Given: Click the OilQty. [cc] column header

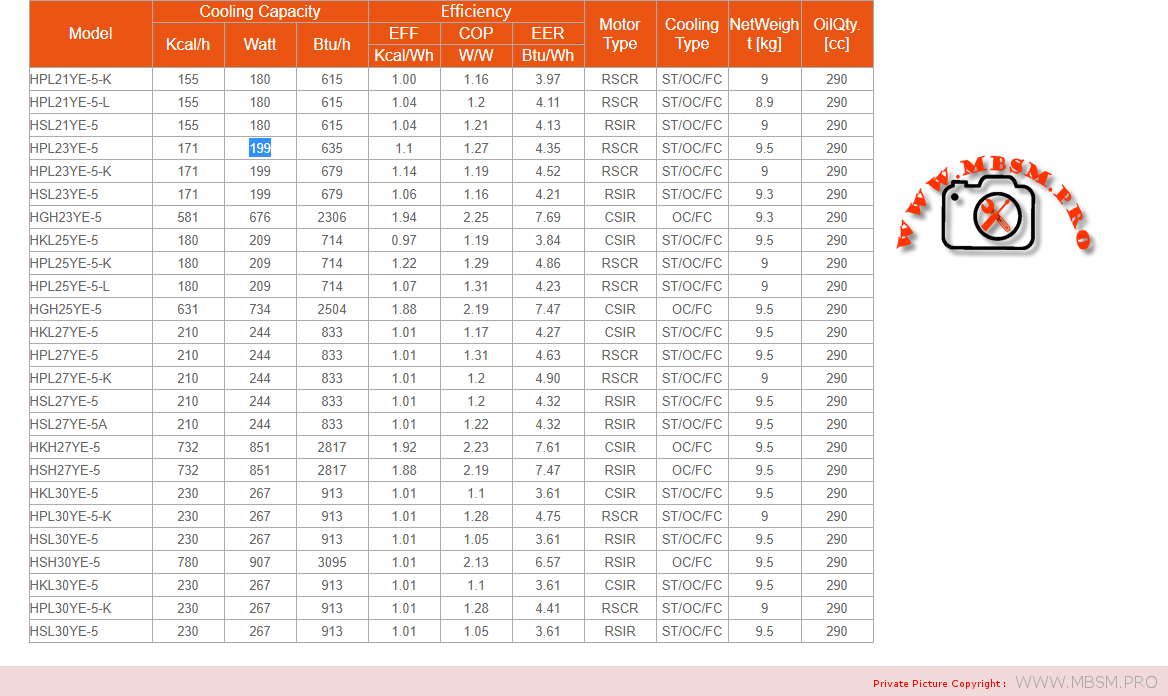Looking at the screenshot, I should point(837,34).
